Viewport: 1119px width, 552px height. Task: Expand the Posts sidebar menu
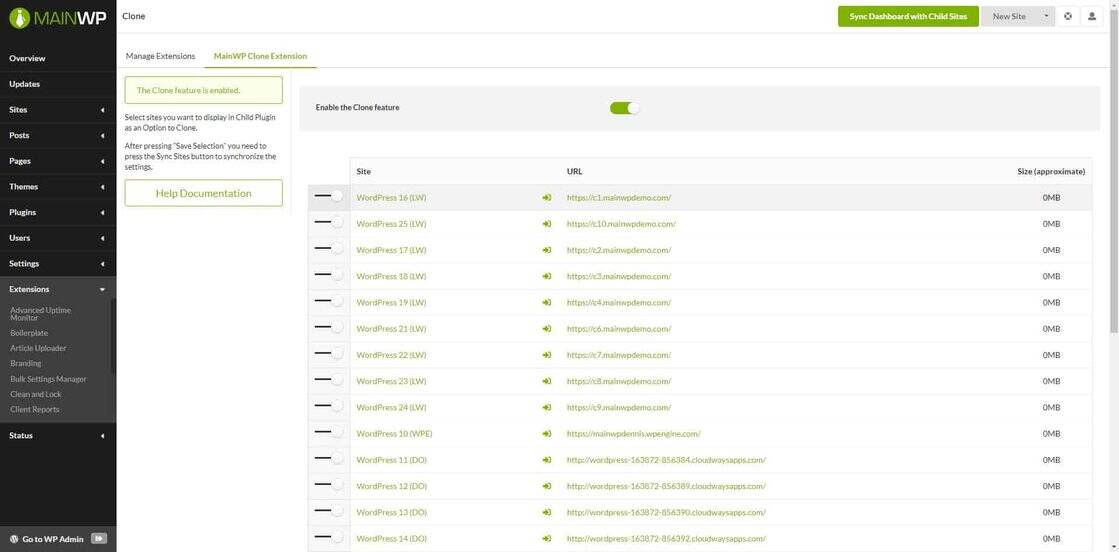58,136
